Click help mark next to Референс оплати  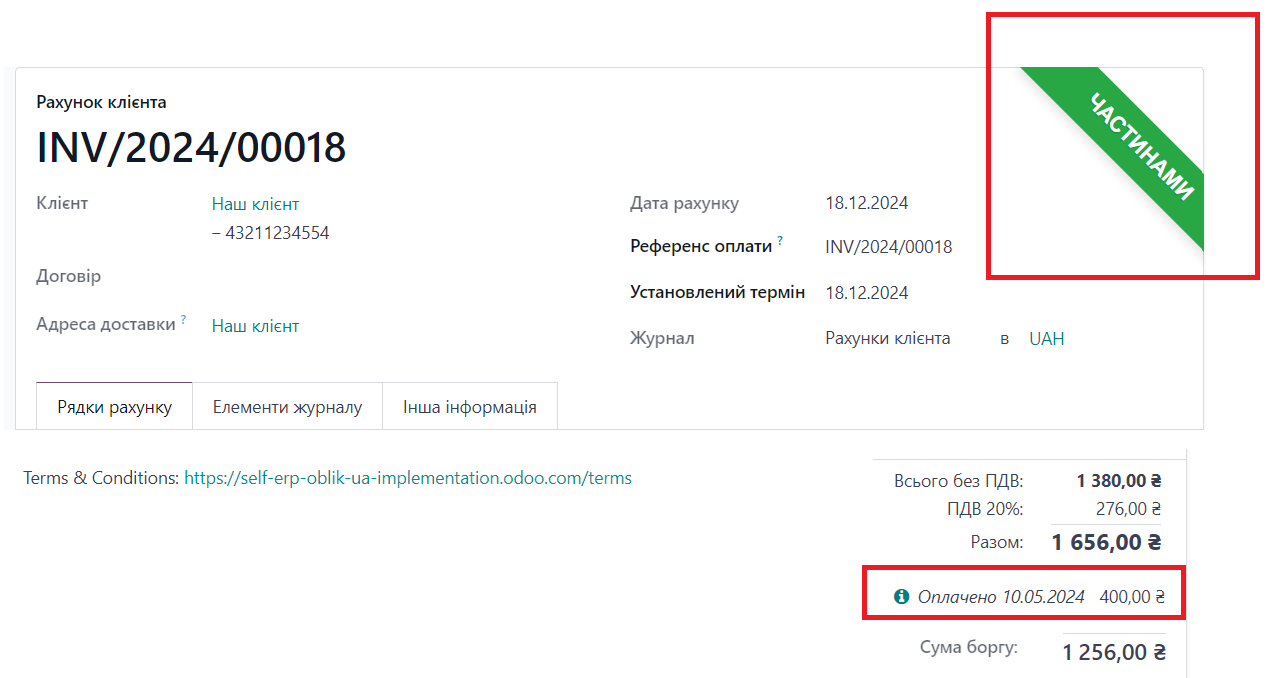tap(780, 241)
